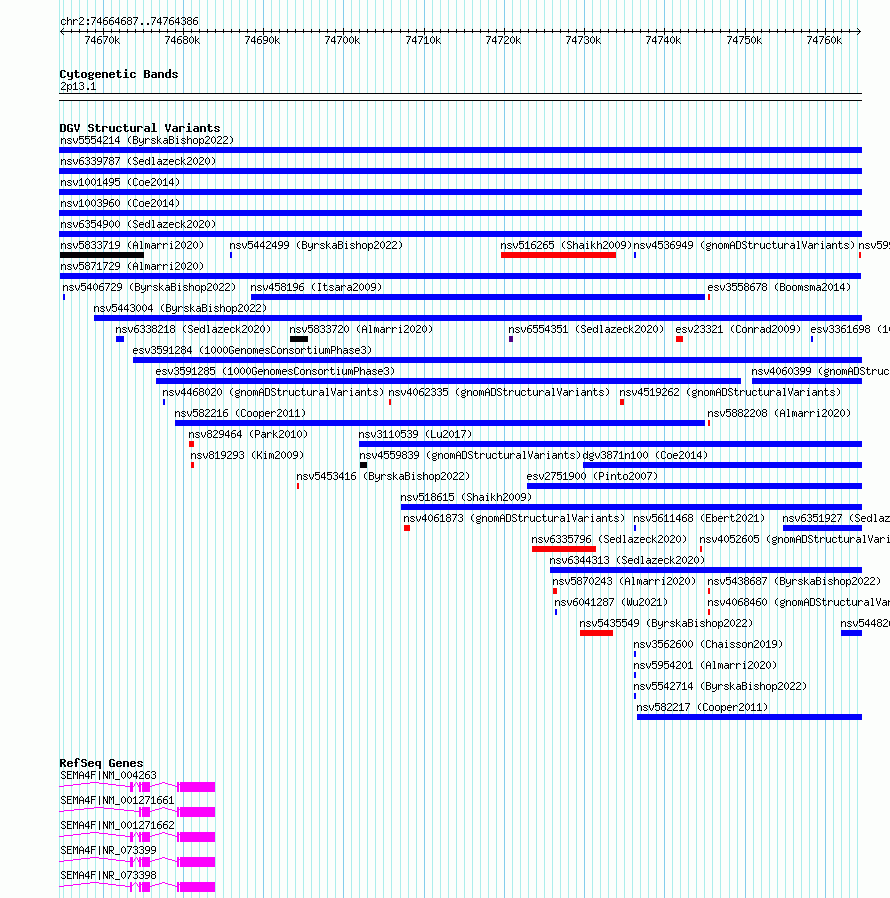This screenshot has width=890, height=898.
Task: Click chr2:74664687..74764386 region label
Action: click(129, 21)
